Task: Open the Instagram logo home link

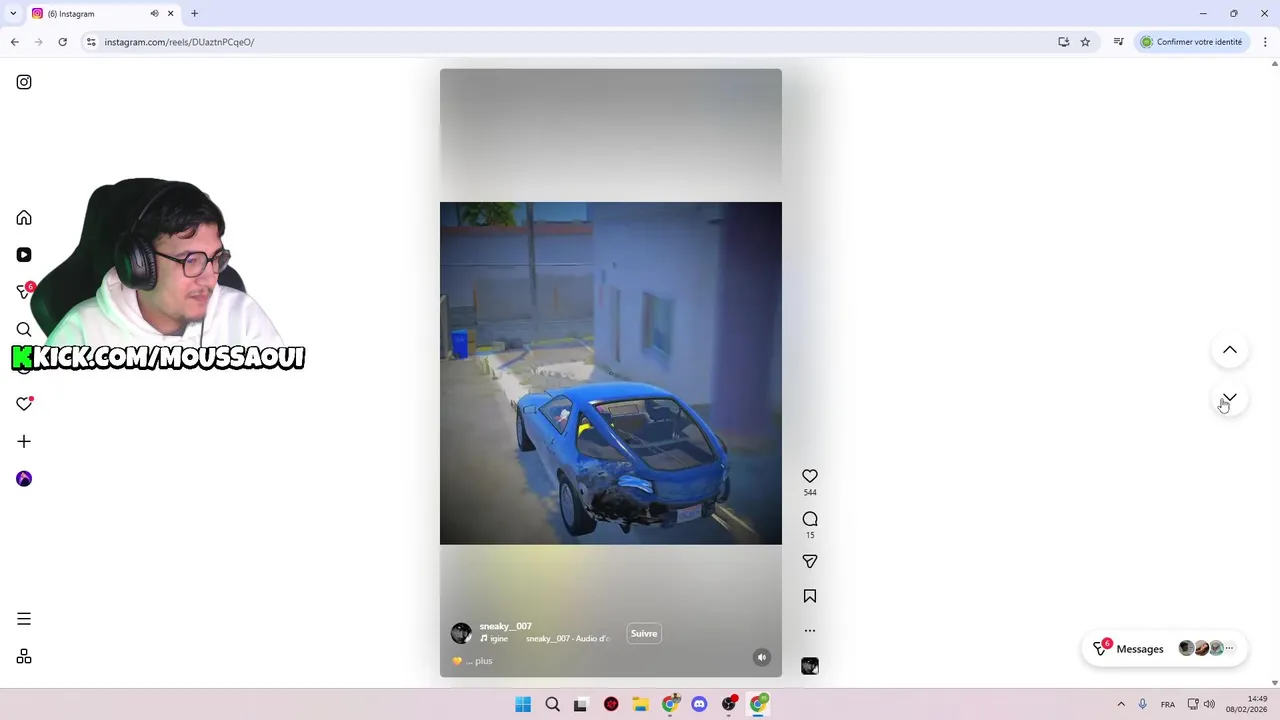Action: pyautogui.click(x=24, y=82)
